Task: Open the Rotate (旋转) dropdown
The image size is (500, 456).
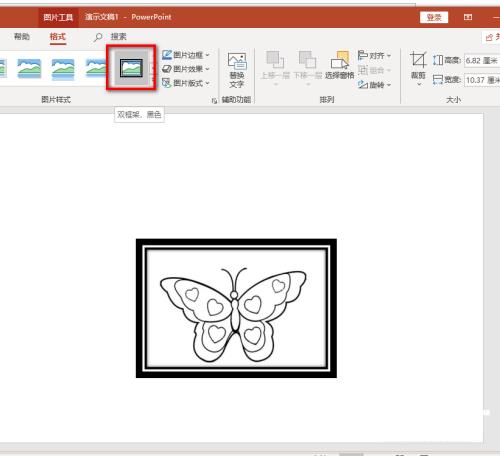Action: 374,85
